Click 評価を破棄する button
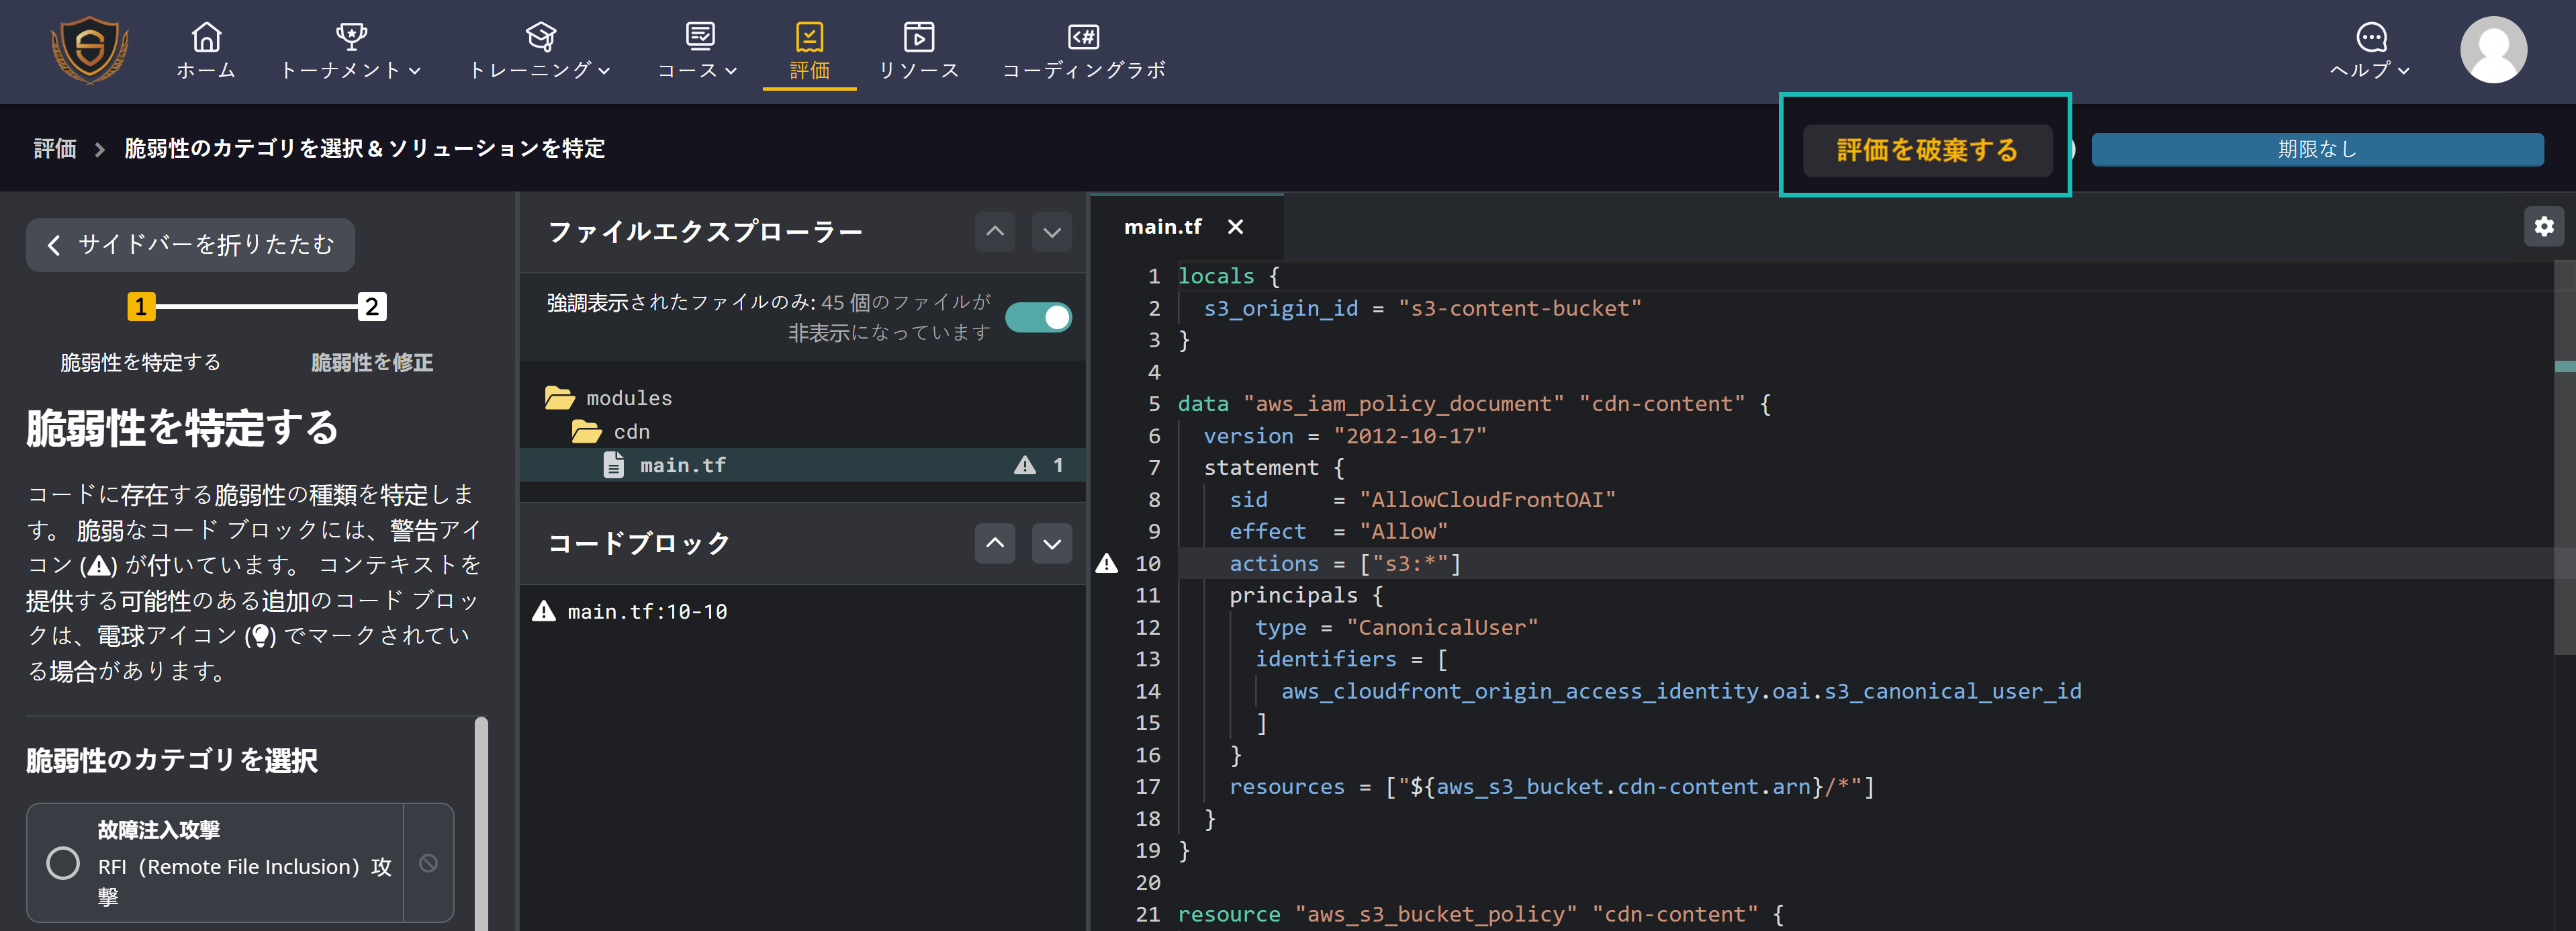Screen dimensions: 2576x931 click(1927, 150)
